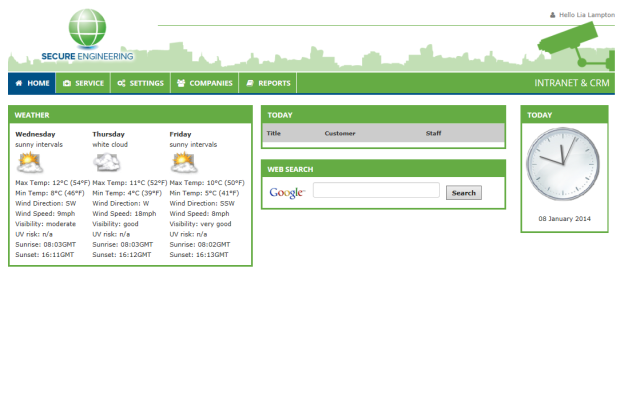Click 'Wind Speed: 8mph' text

[199, 214]
